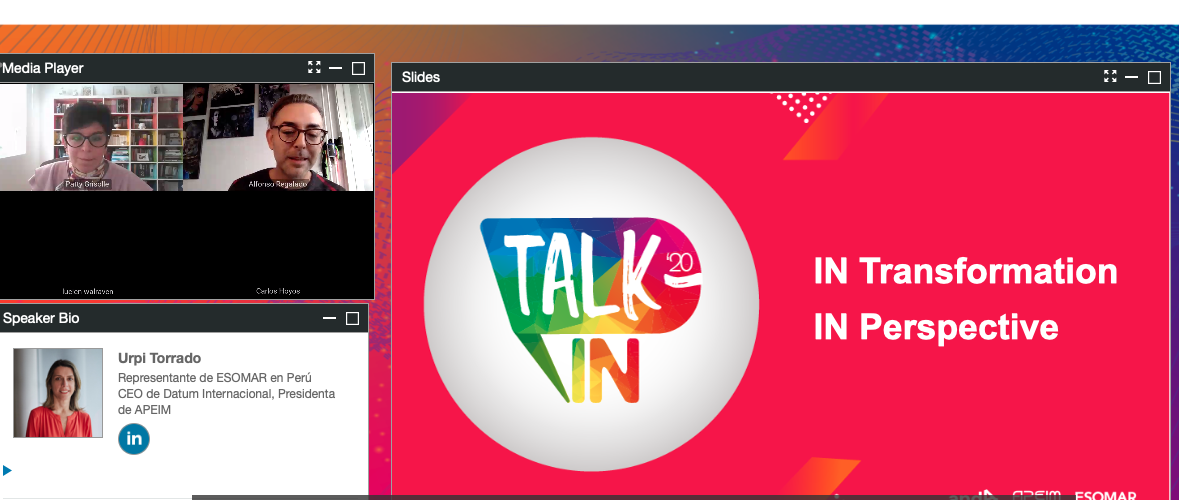Viewport: 1179px width, 500px height.
Task: Click the 'IN Transformation' slide text
Action: tap(965, 271)
